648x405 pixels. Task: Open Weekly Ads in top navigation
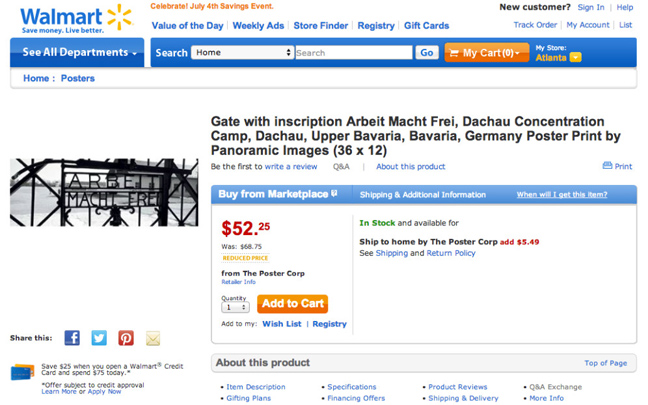pos(257,26)
